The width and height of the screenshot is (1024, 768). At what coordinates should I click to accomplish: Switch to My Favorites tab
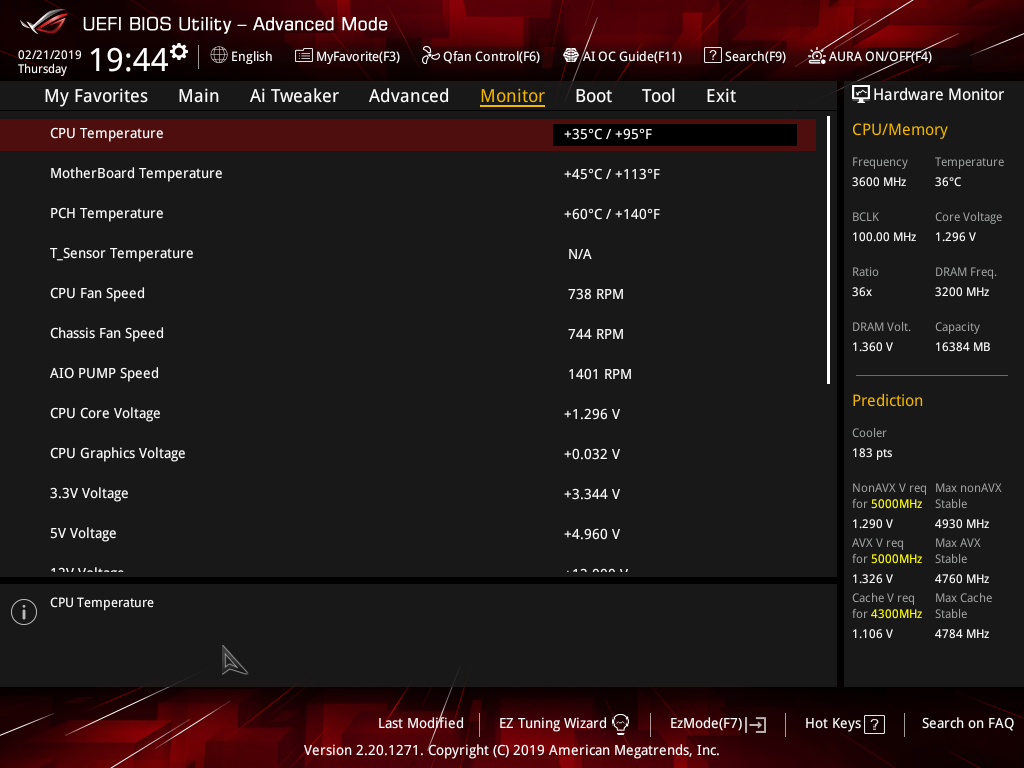tap(96, 96)
